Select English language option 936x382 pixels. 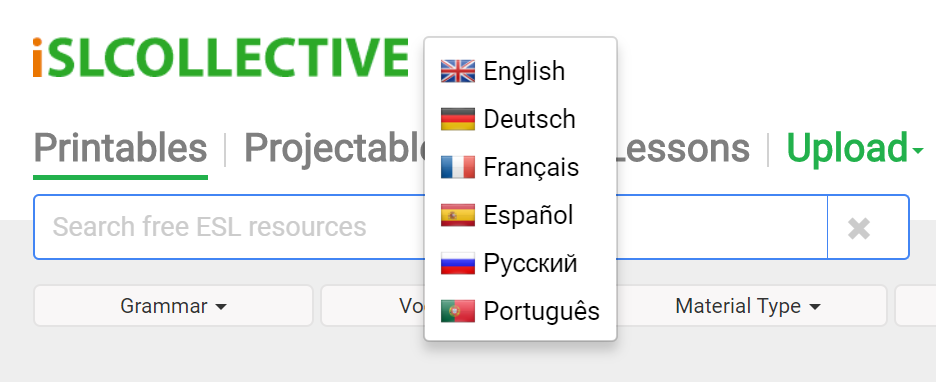[520, 71]
